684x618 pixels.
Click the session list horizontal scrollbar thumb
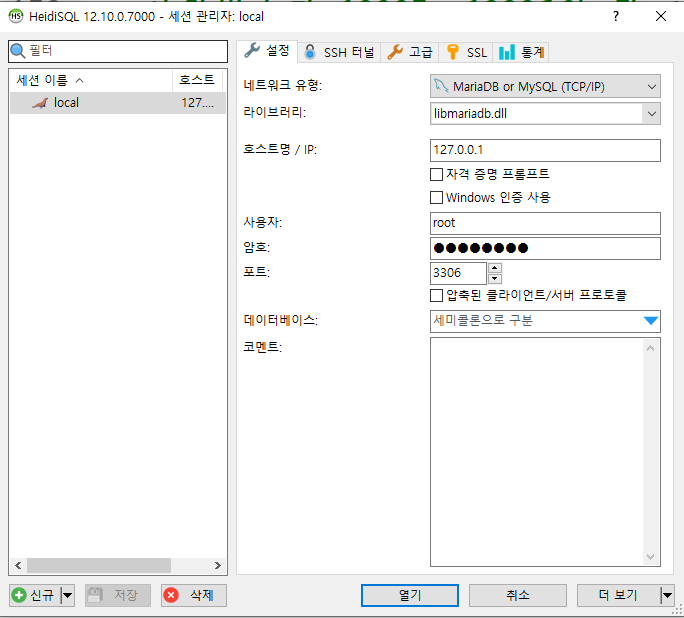tap(99, 566)
